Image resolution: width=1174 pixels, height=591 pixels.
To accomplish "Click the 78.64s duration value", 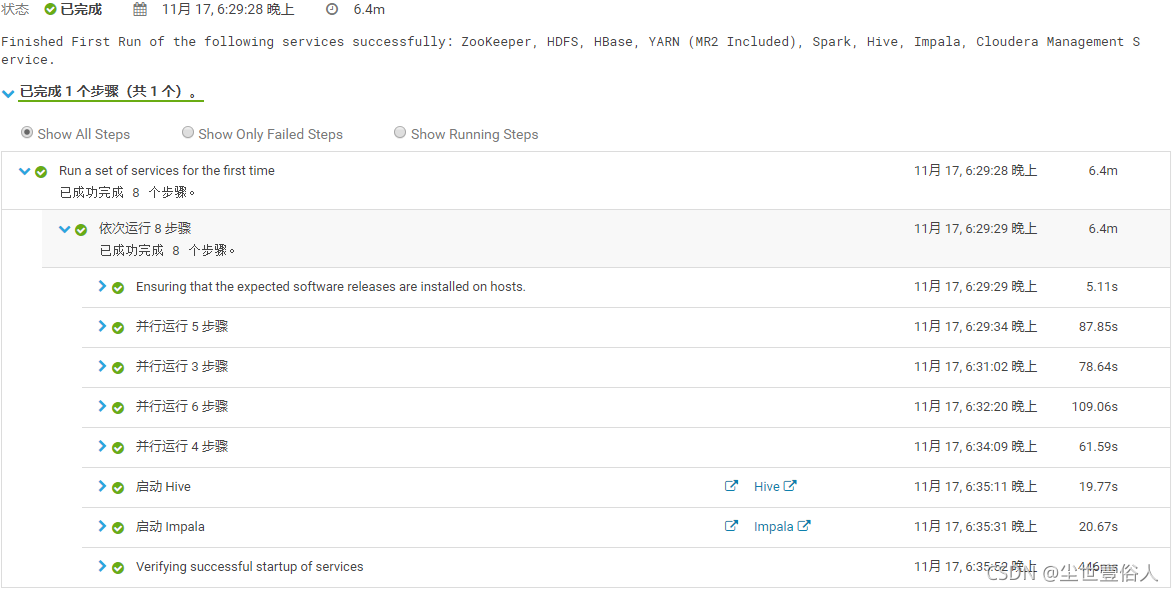I will (x=1098, y=367).
